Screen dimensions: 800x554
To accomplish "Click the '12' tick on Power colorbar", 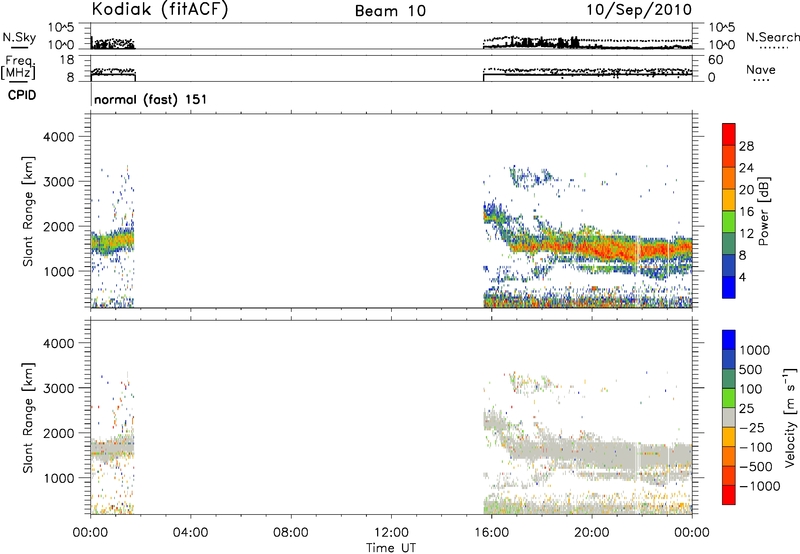I will (746, 234).
